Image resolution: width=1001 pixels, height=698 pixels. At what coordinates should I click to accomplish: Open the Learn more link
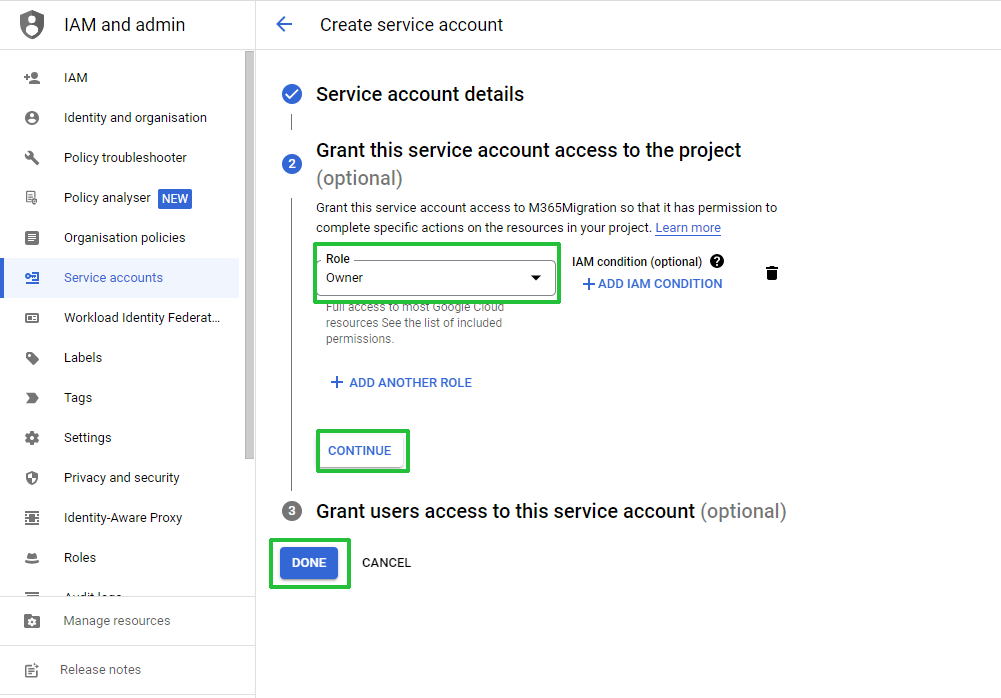point(688,228)
